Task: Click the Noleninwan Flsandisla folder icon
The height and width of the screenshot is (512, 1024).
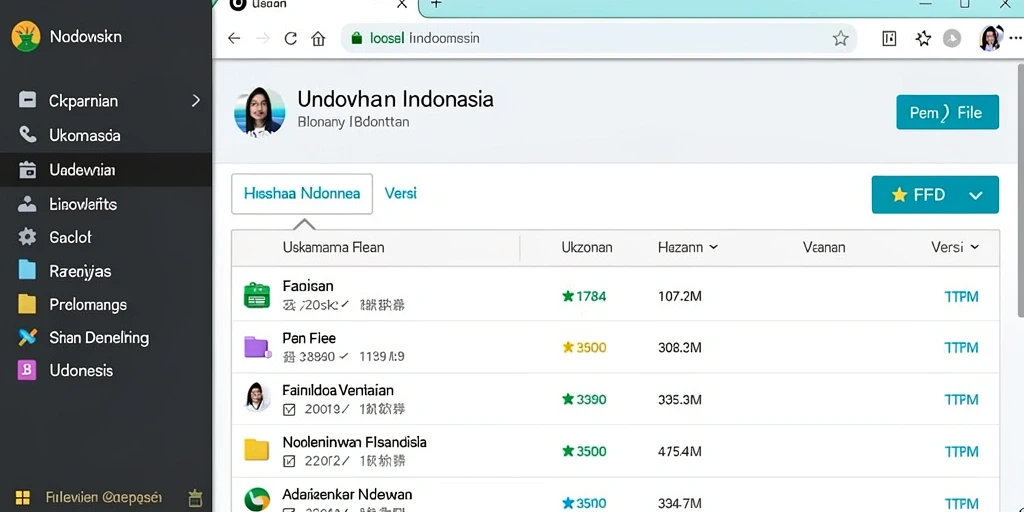Action: point(257,450)
